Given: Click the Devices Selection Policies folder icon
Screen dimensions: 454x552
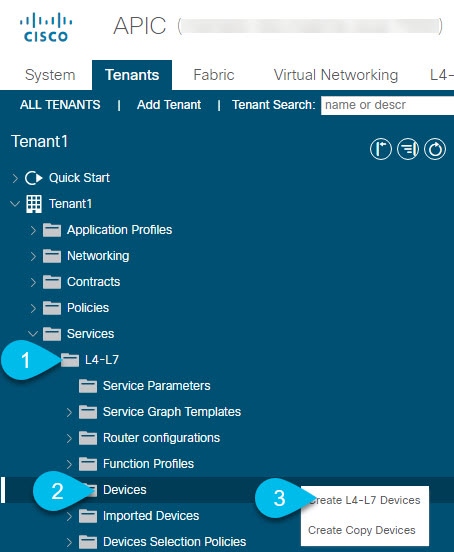Looking at the screenshot, I should pos(88,542).
